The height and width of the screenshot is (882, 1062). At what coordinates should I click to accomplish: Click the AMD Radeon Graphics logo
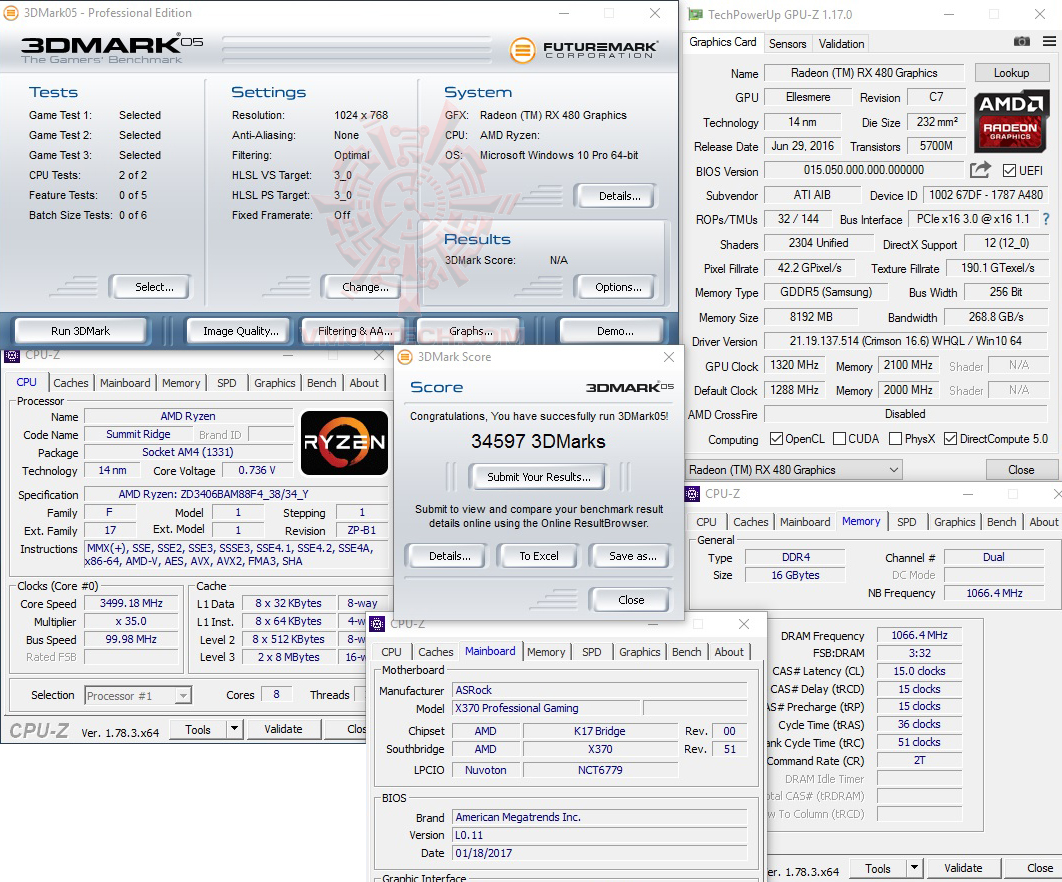(1012, 122)
